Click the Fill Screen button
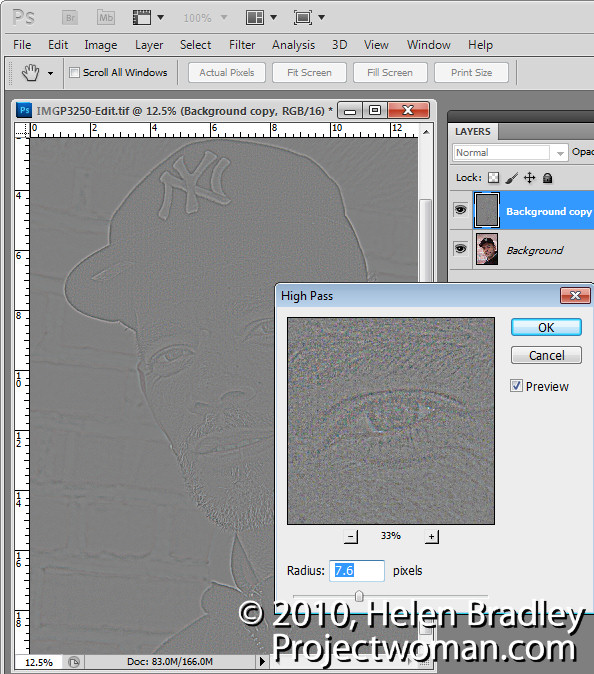This screenshot has height=674, width=594. tap(390, 73)
